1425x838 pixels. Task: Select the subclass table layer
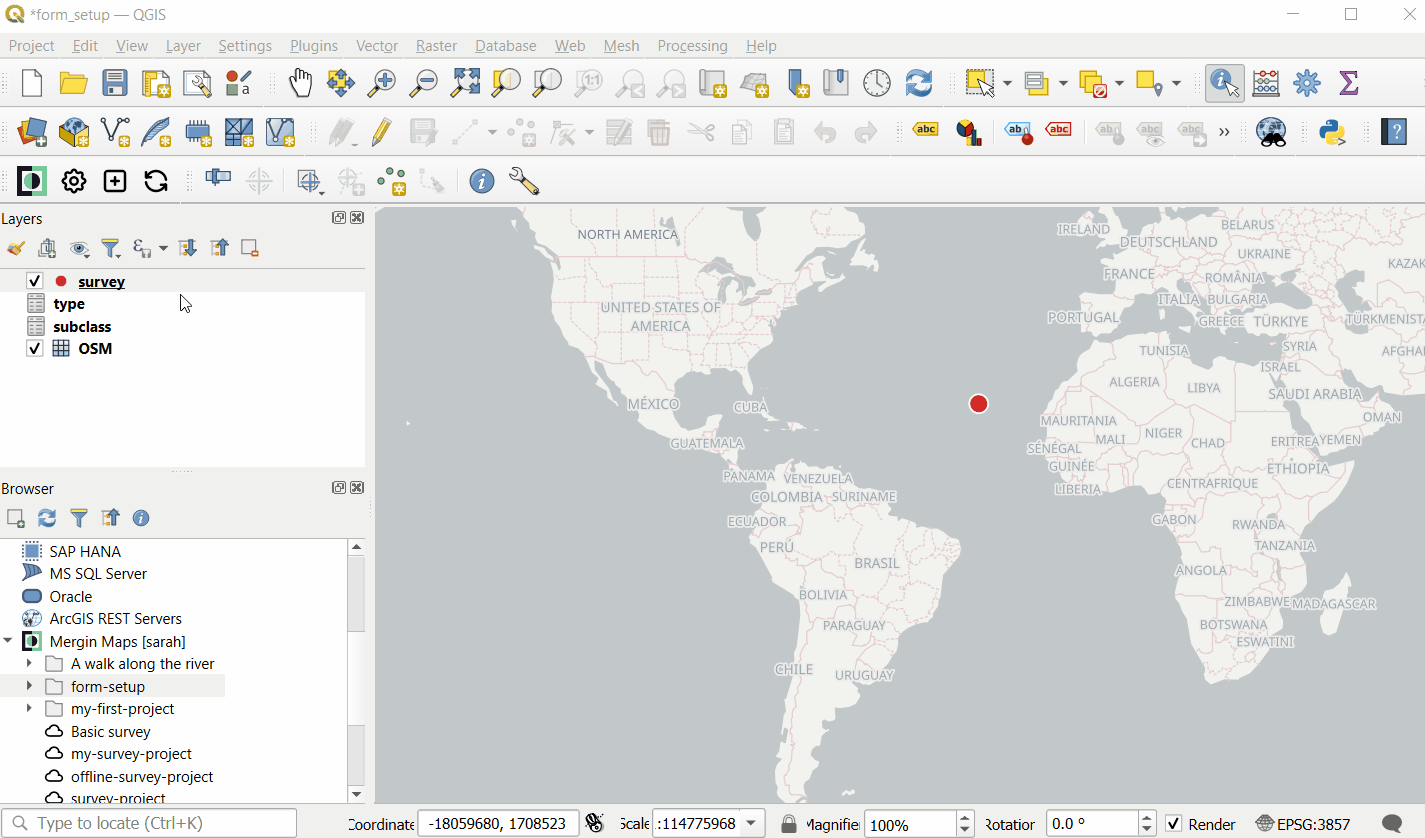pyautogui.click(x=82, y=327)
